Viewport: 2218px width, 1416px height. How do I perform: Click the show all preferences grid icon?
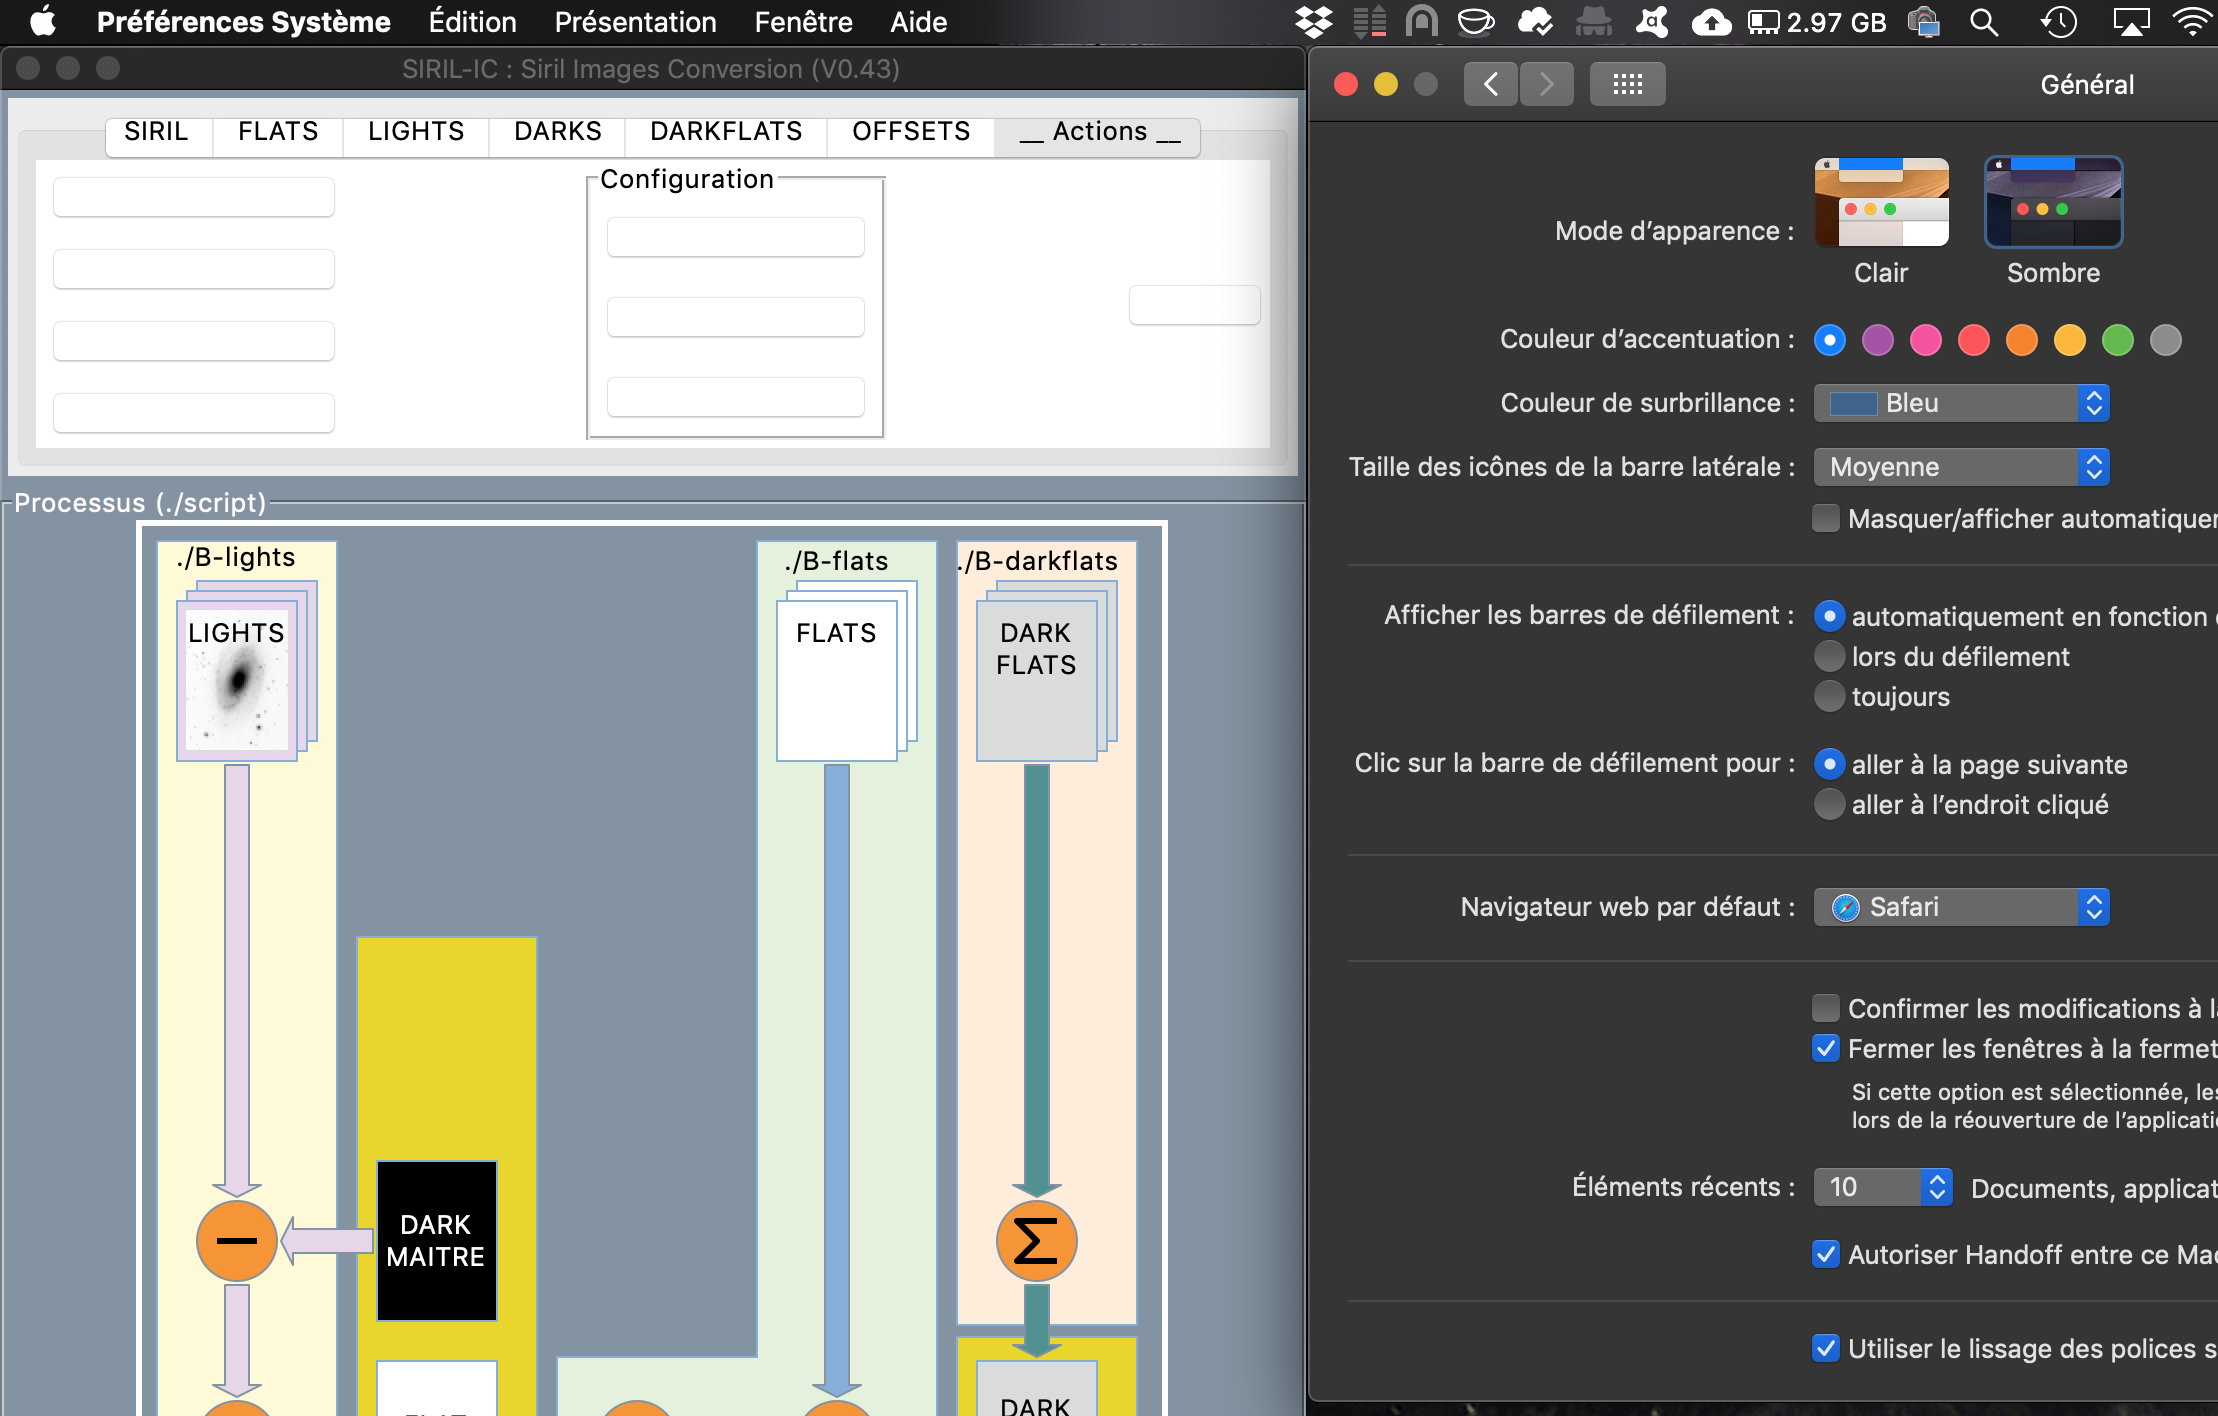click(x=1627, y=84)
